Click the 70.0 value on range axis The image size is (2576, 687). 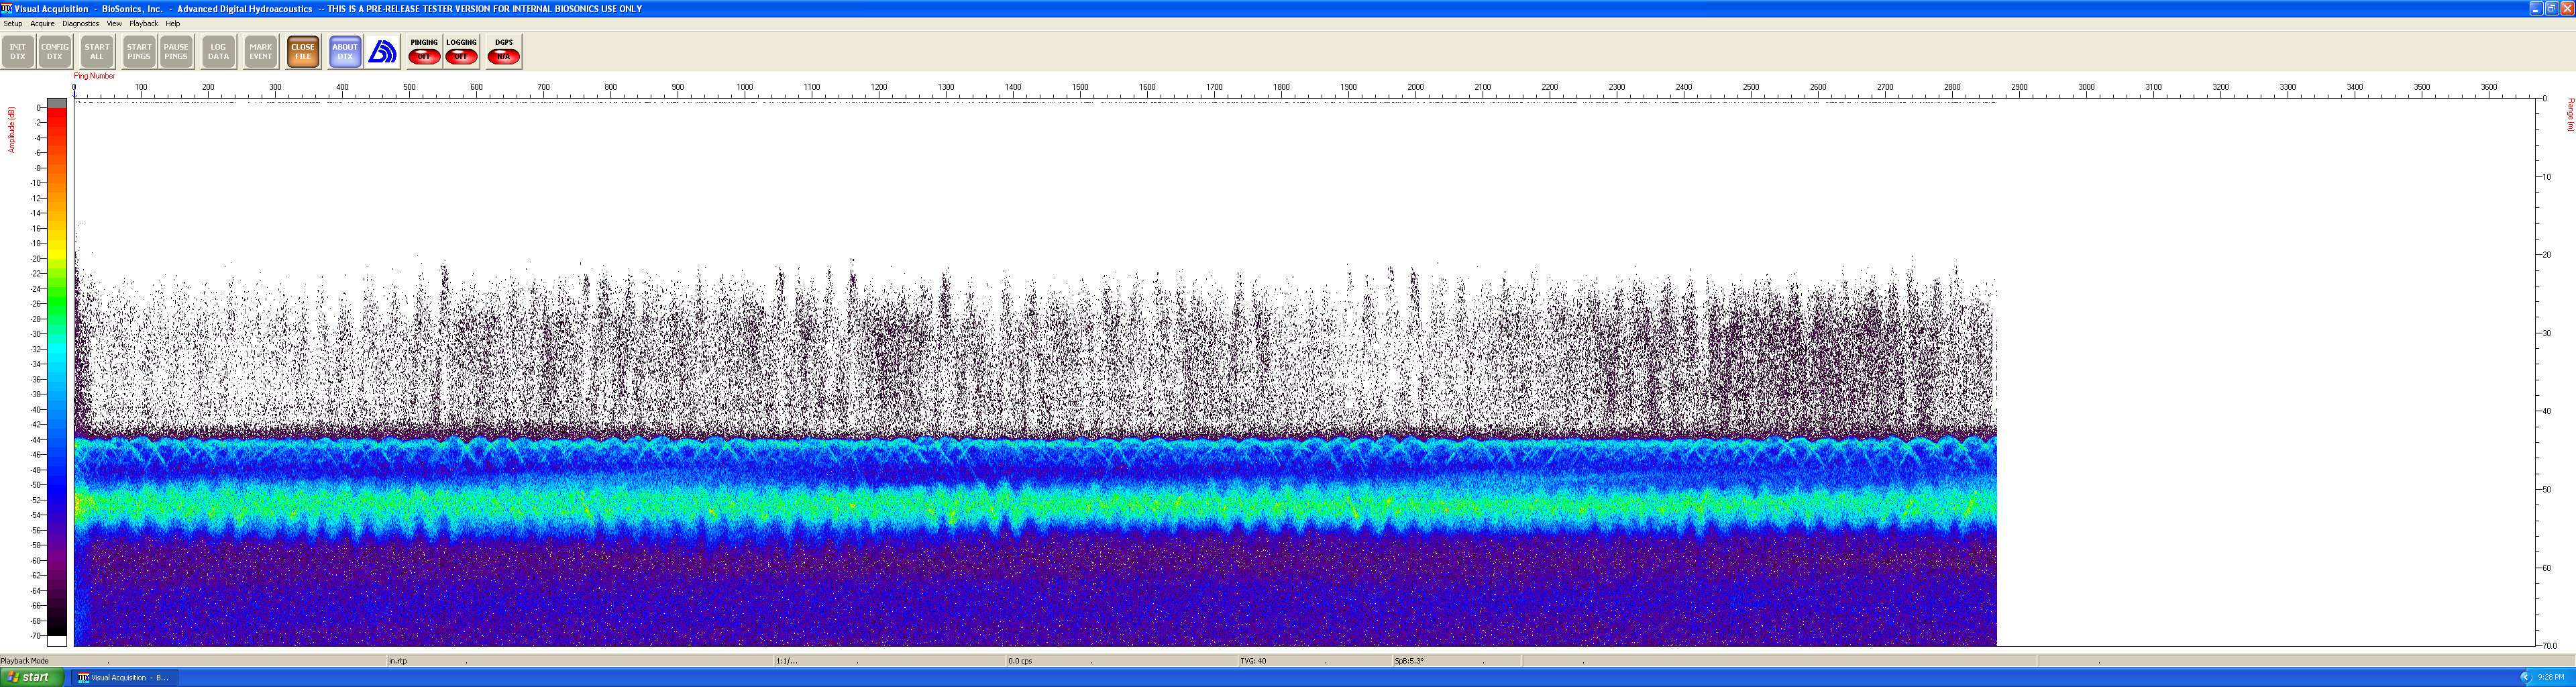(x=2550, y=646)
